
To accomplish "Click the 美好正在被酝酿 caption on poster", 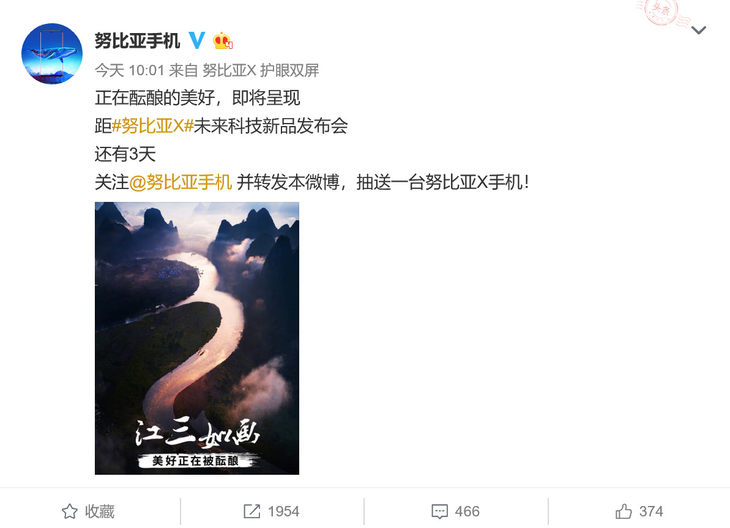I will (x=196, y=460).
